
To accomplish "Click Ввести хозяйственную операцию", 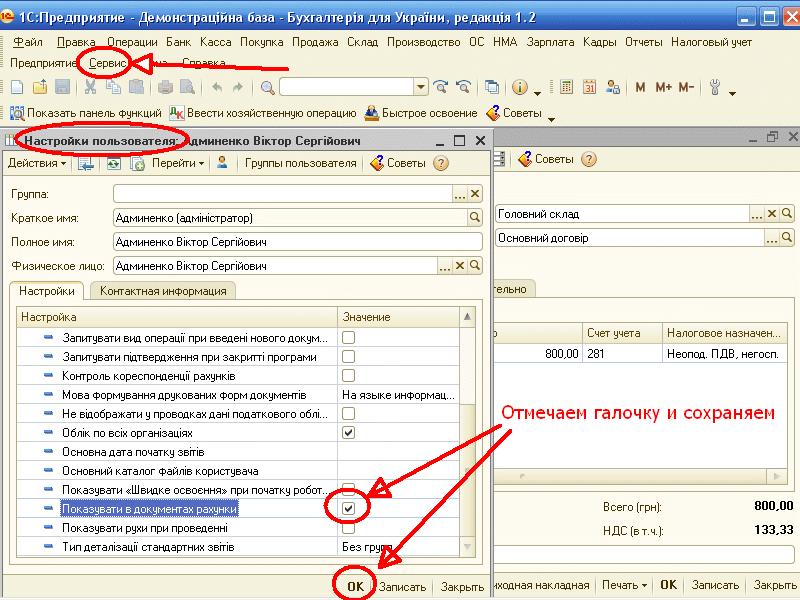I will [x=263, y=113].
